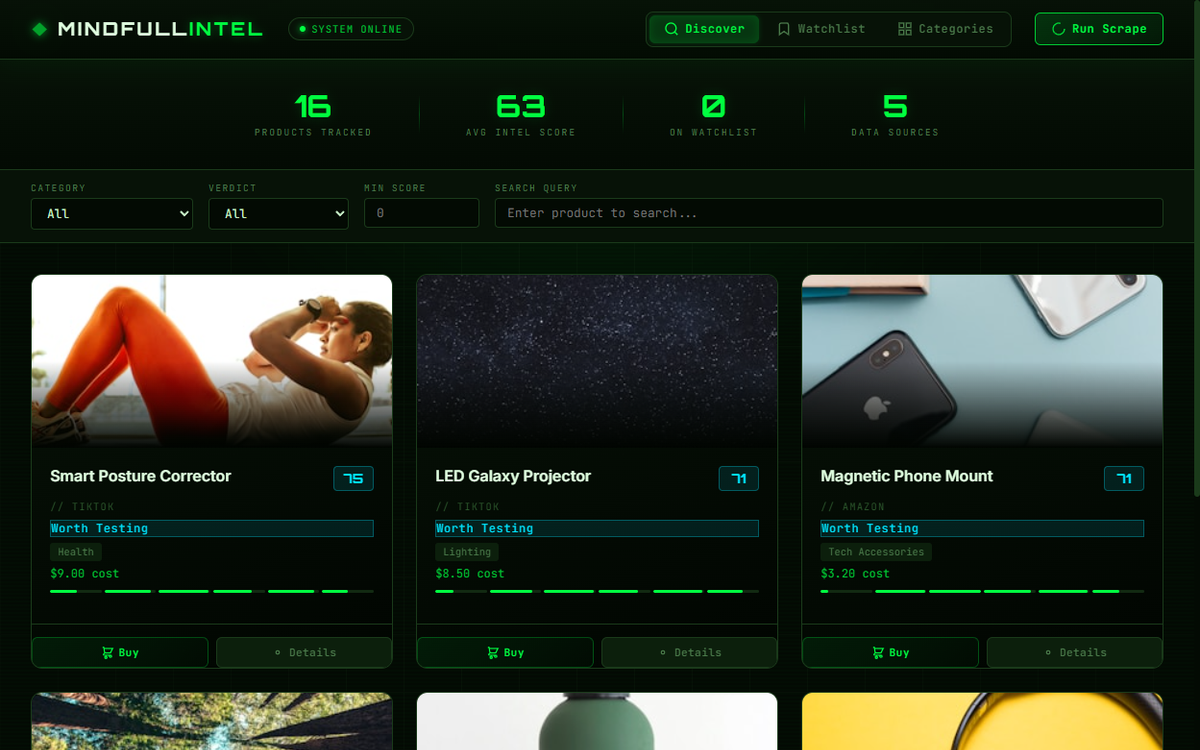Select the Lighting category tag

click(x=467, y=552)
